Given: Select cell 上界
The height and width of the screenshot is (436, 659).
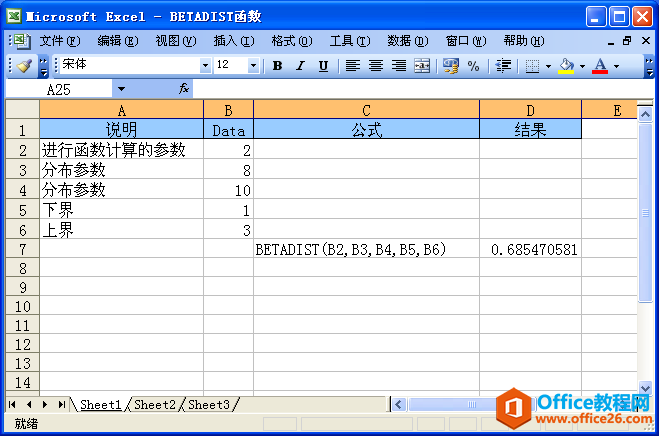Looking at the screenshot, I should point(121,230).
